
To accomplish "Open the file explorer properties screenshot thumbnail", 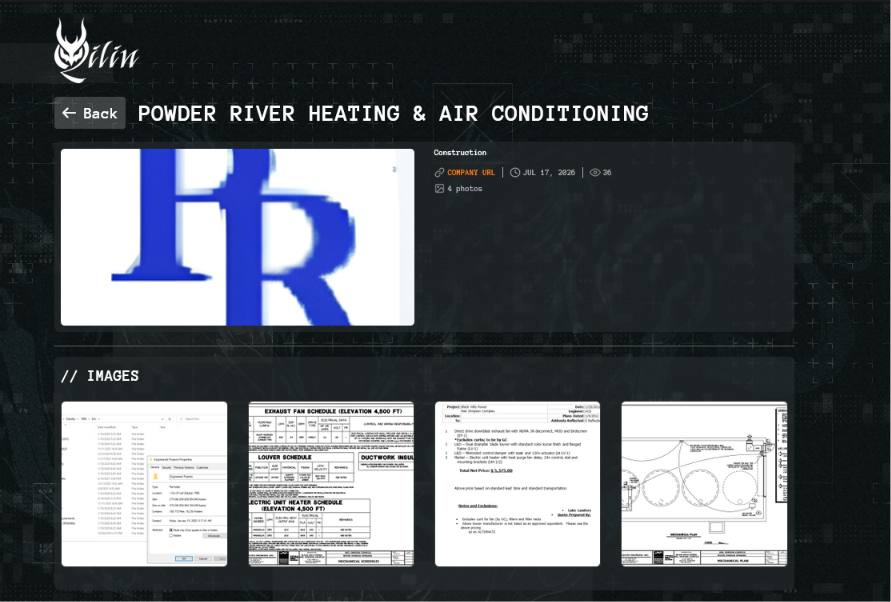I will (144, 484).
